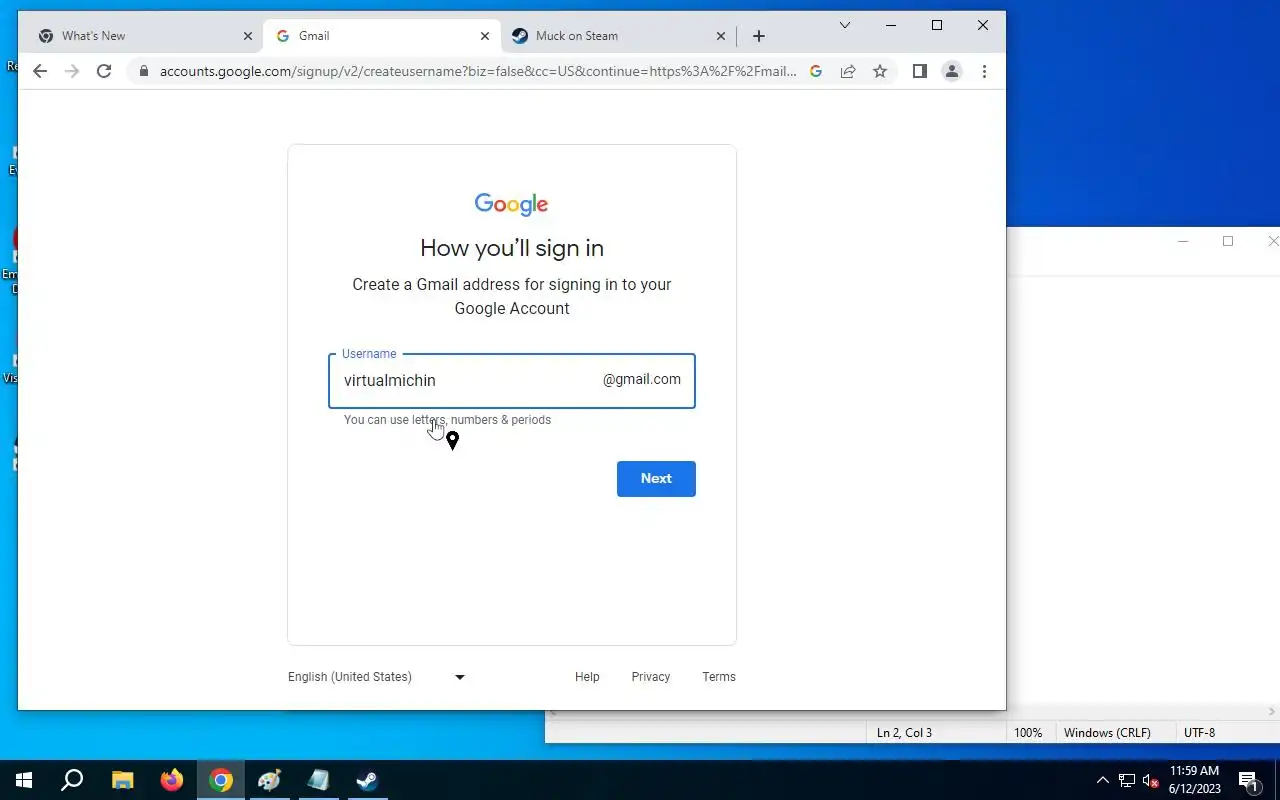The image size is (1280, 800).
Task: Click the muted volume tray icon
Action: tap(1151, 780)
